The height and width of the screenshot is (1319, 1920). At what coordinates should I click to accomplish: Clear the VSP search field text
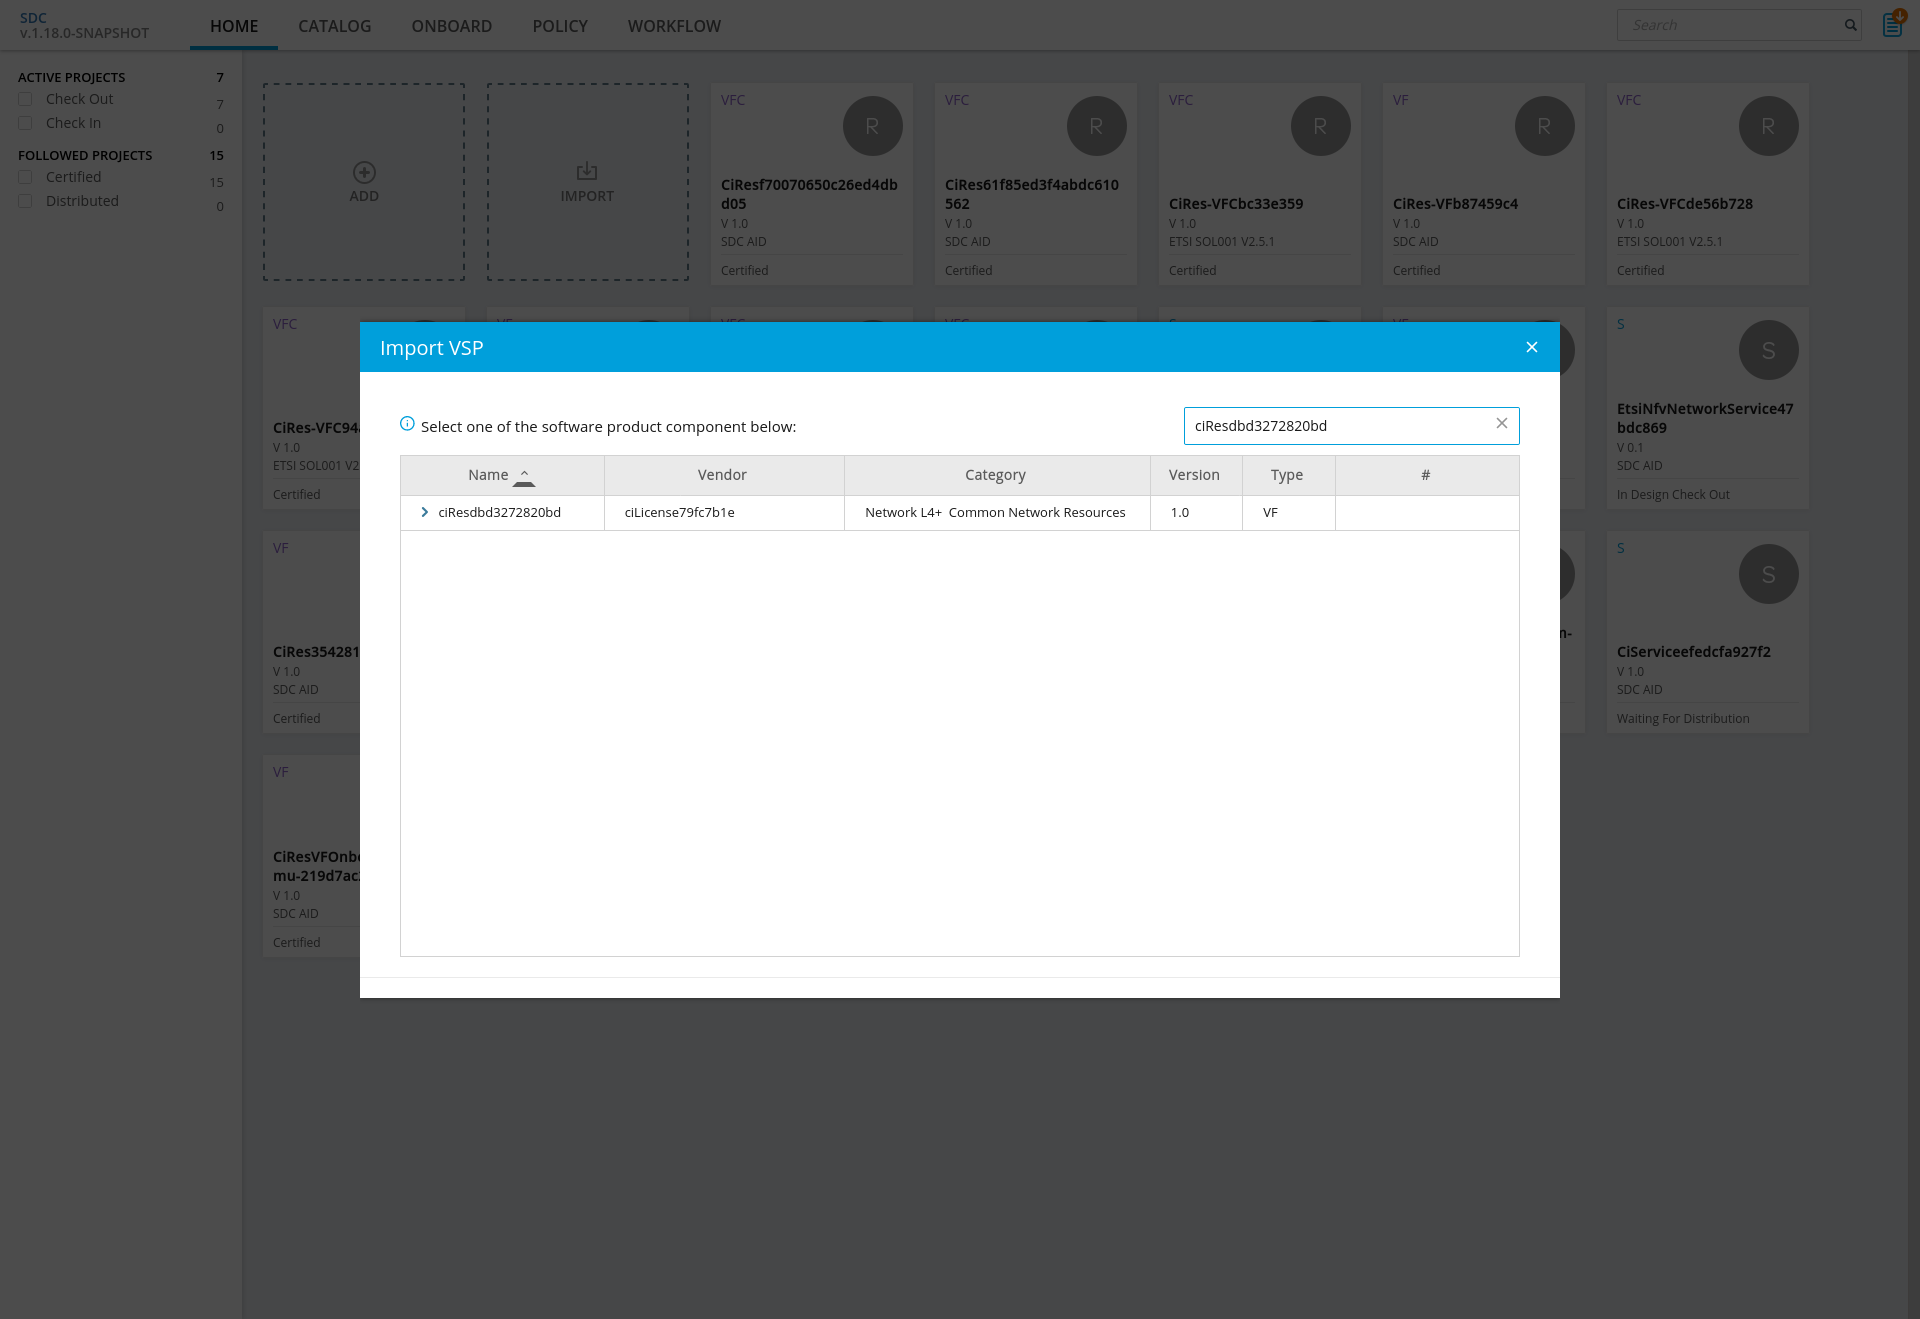(1501, 424)
